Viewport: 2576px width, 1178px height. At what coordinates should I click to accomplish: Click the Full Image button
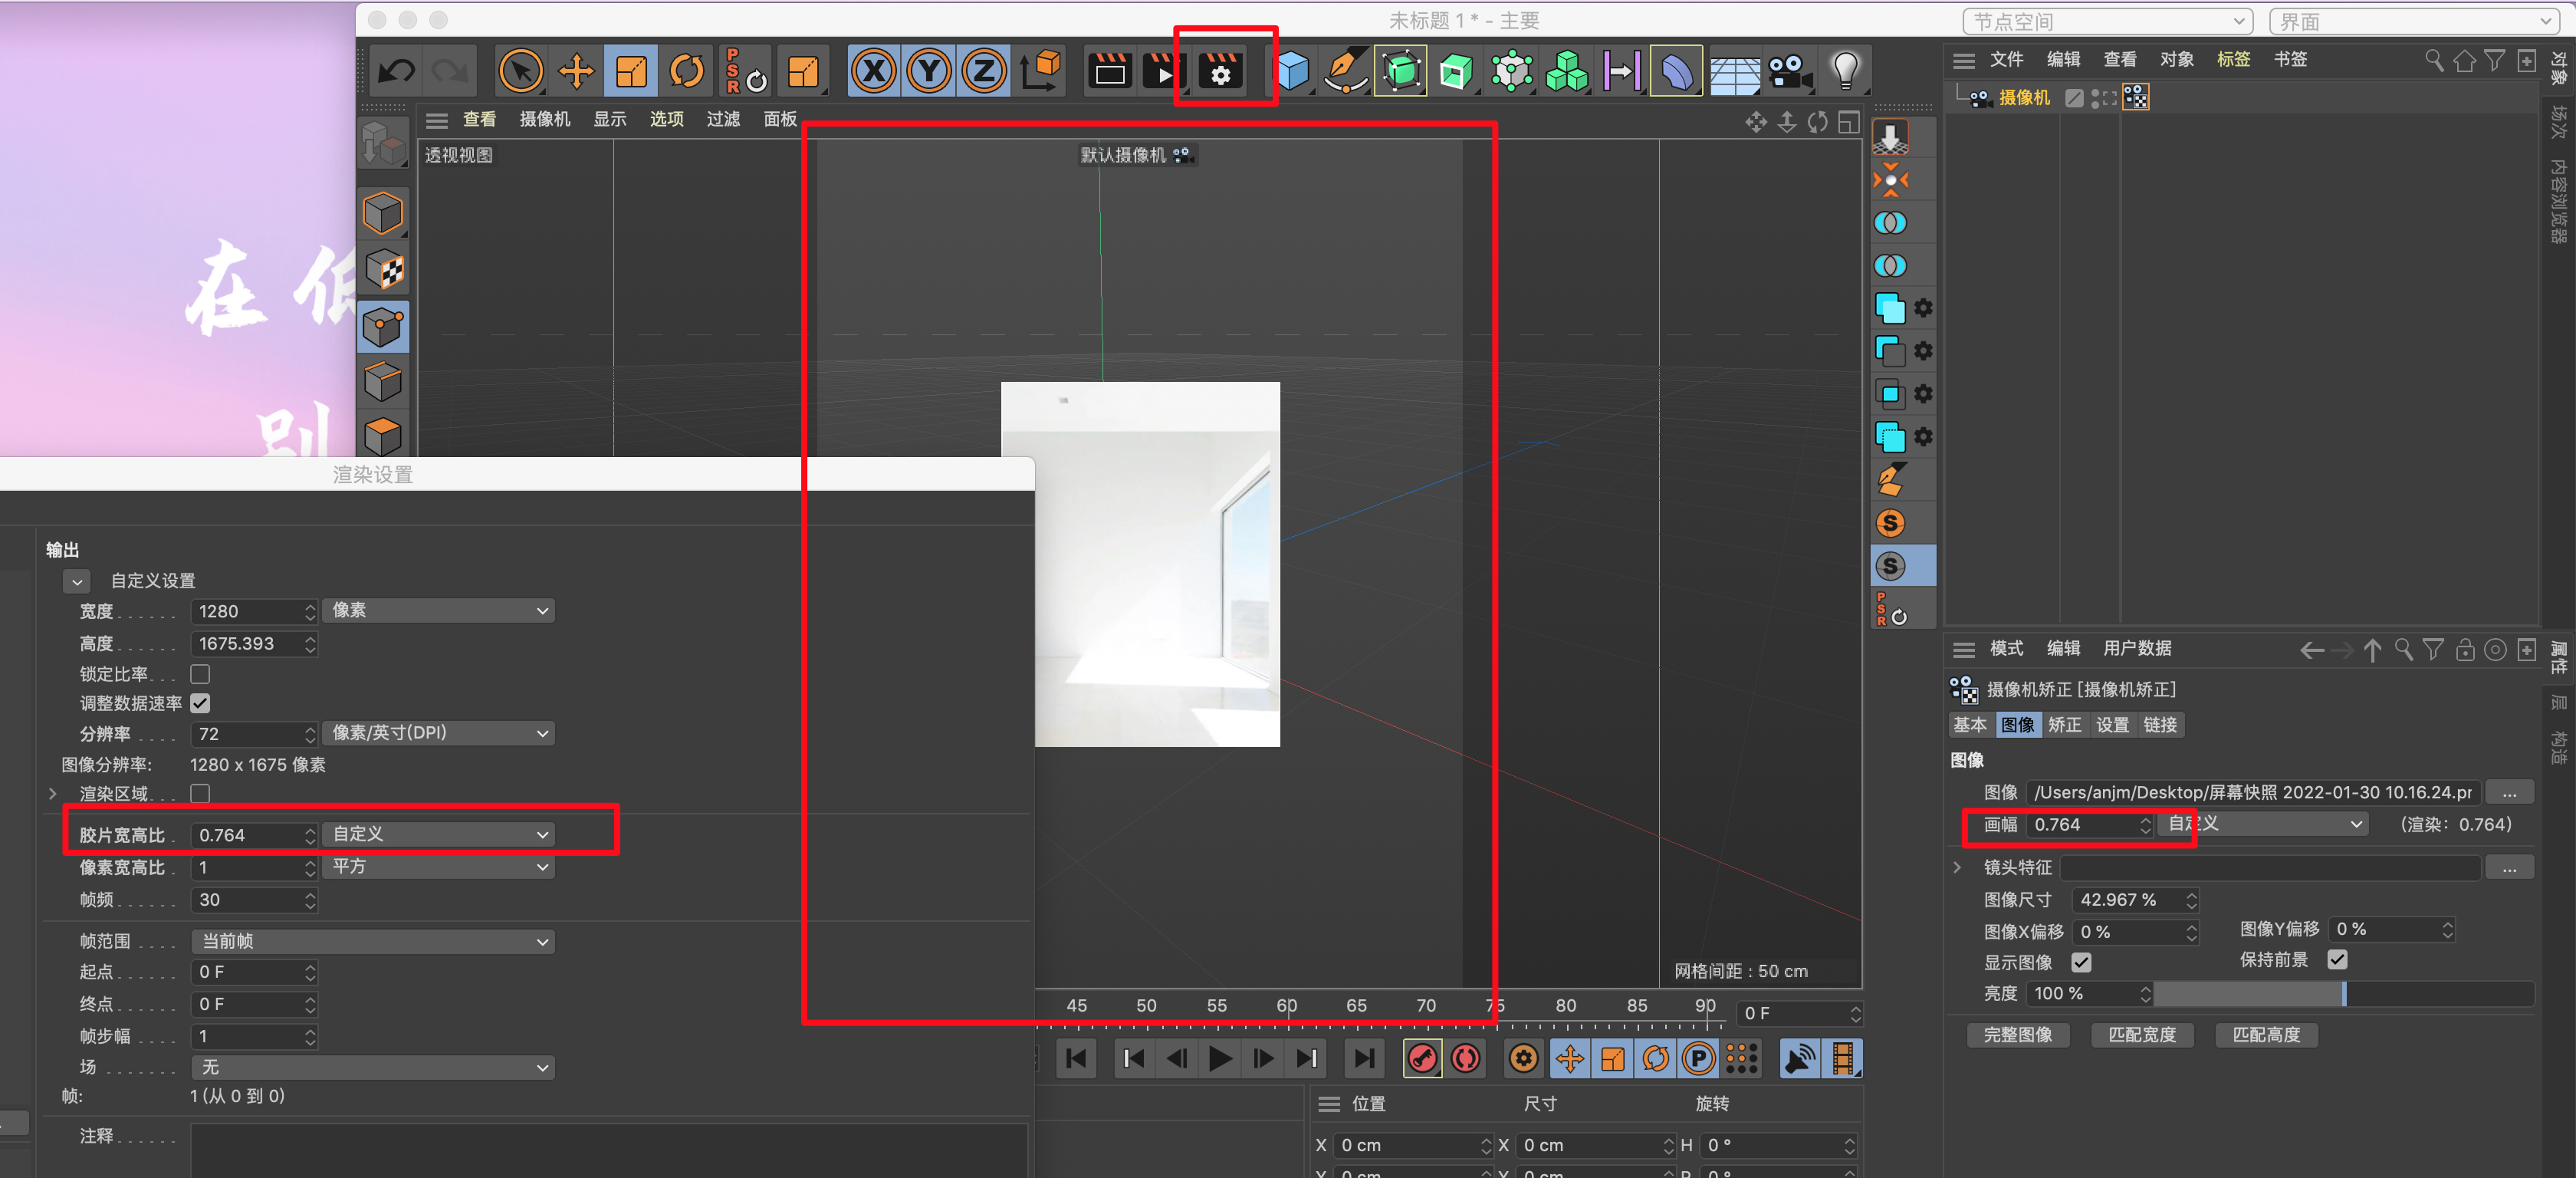(2018, 1035)
